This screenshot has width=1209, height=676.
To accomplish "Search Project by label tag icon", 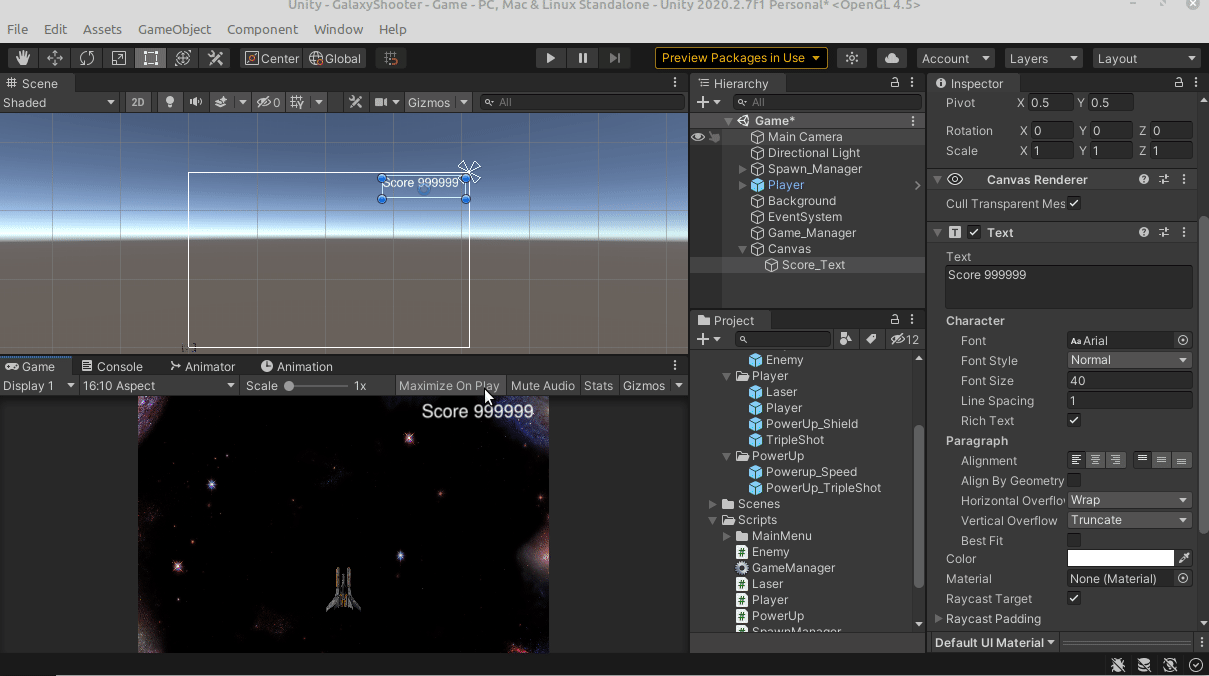I will click(x=871, y=340).
